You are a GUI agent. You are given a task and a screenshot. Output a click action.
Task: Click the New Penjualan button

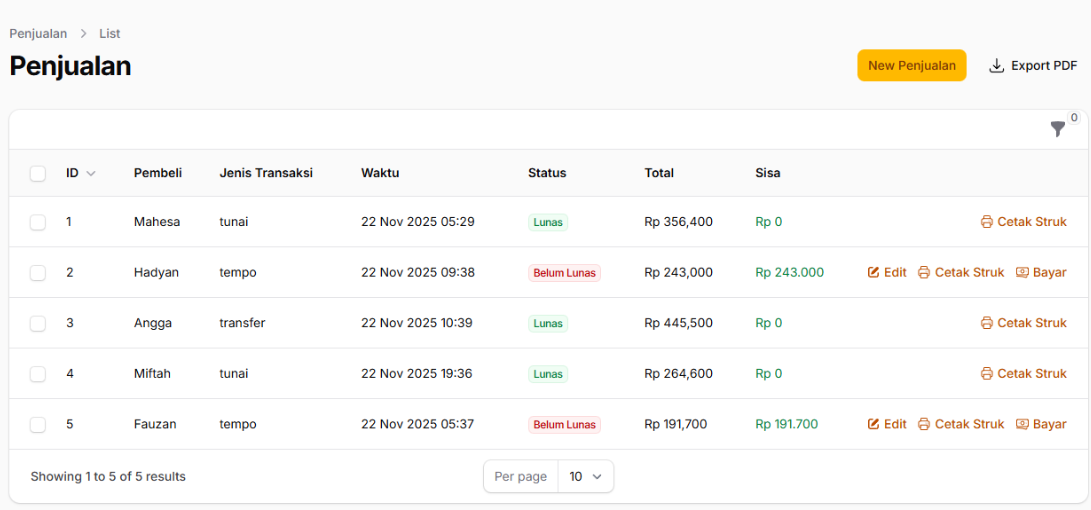pyautogui.click(x=911, y=65)
